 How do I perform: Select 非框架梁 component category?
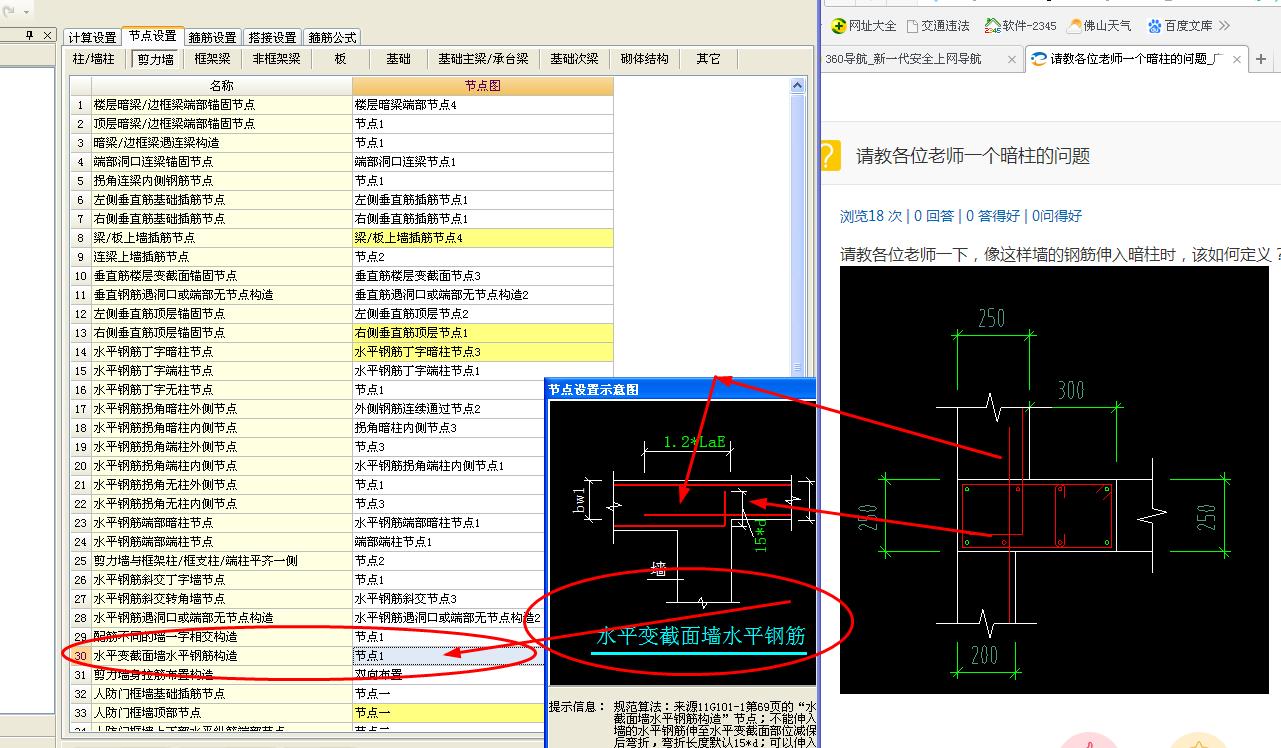point(276,59)
